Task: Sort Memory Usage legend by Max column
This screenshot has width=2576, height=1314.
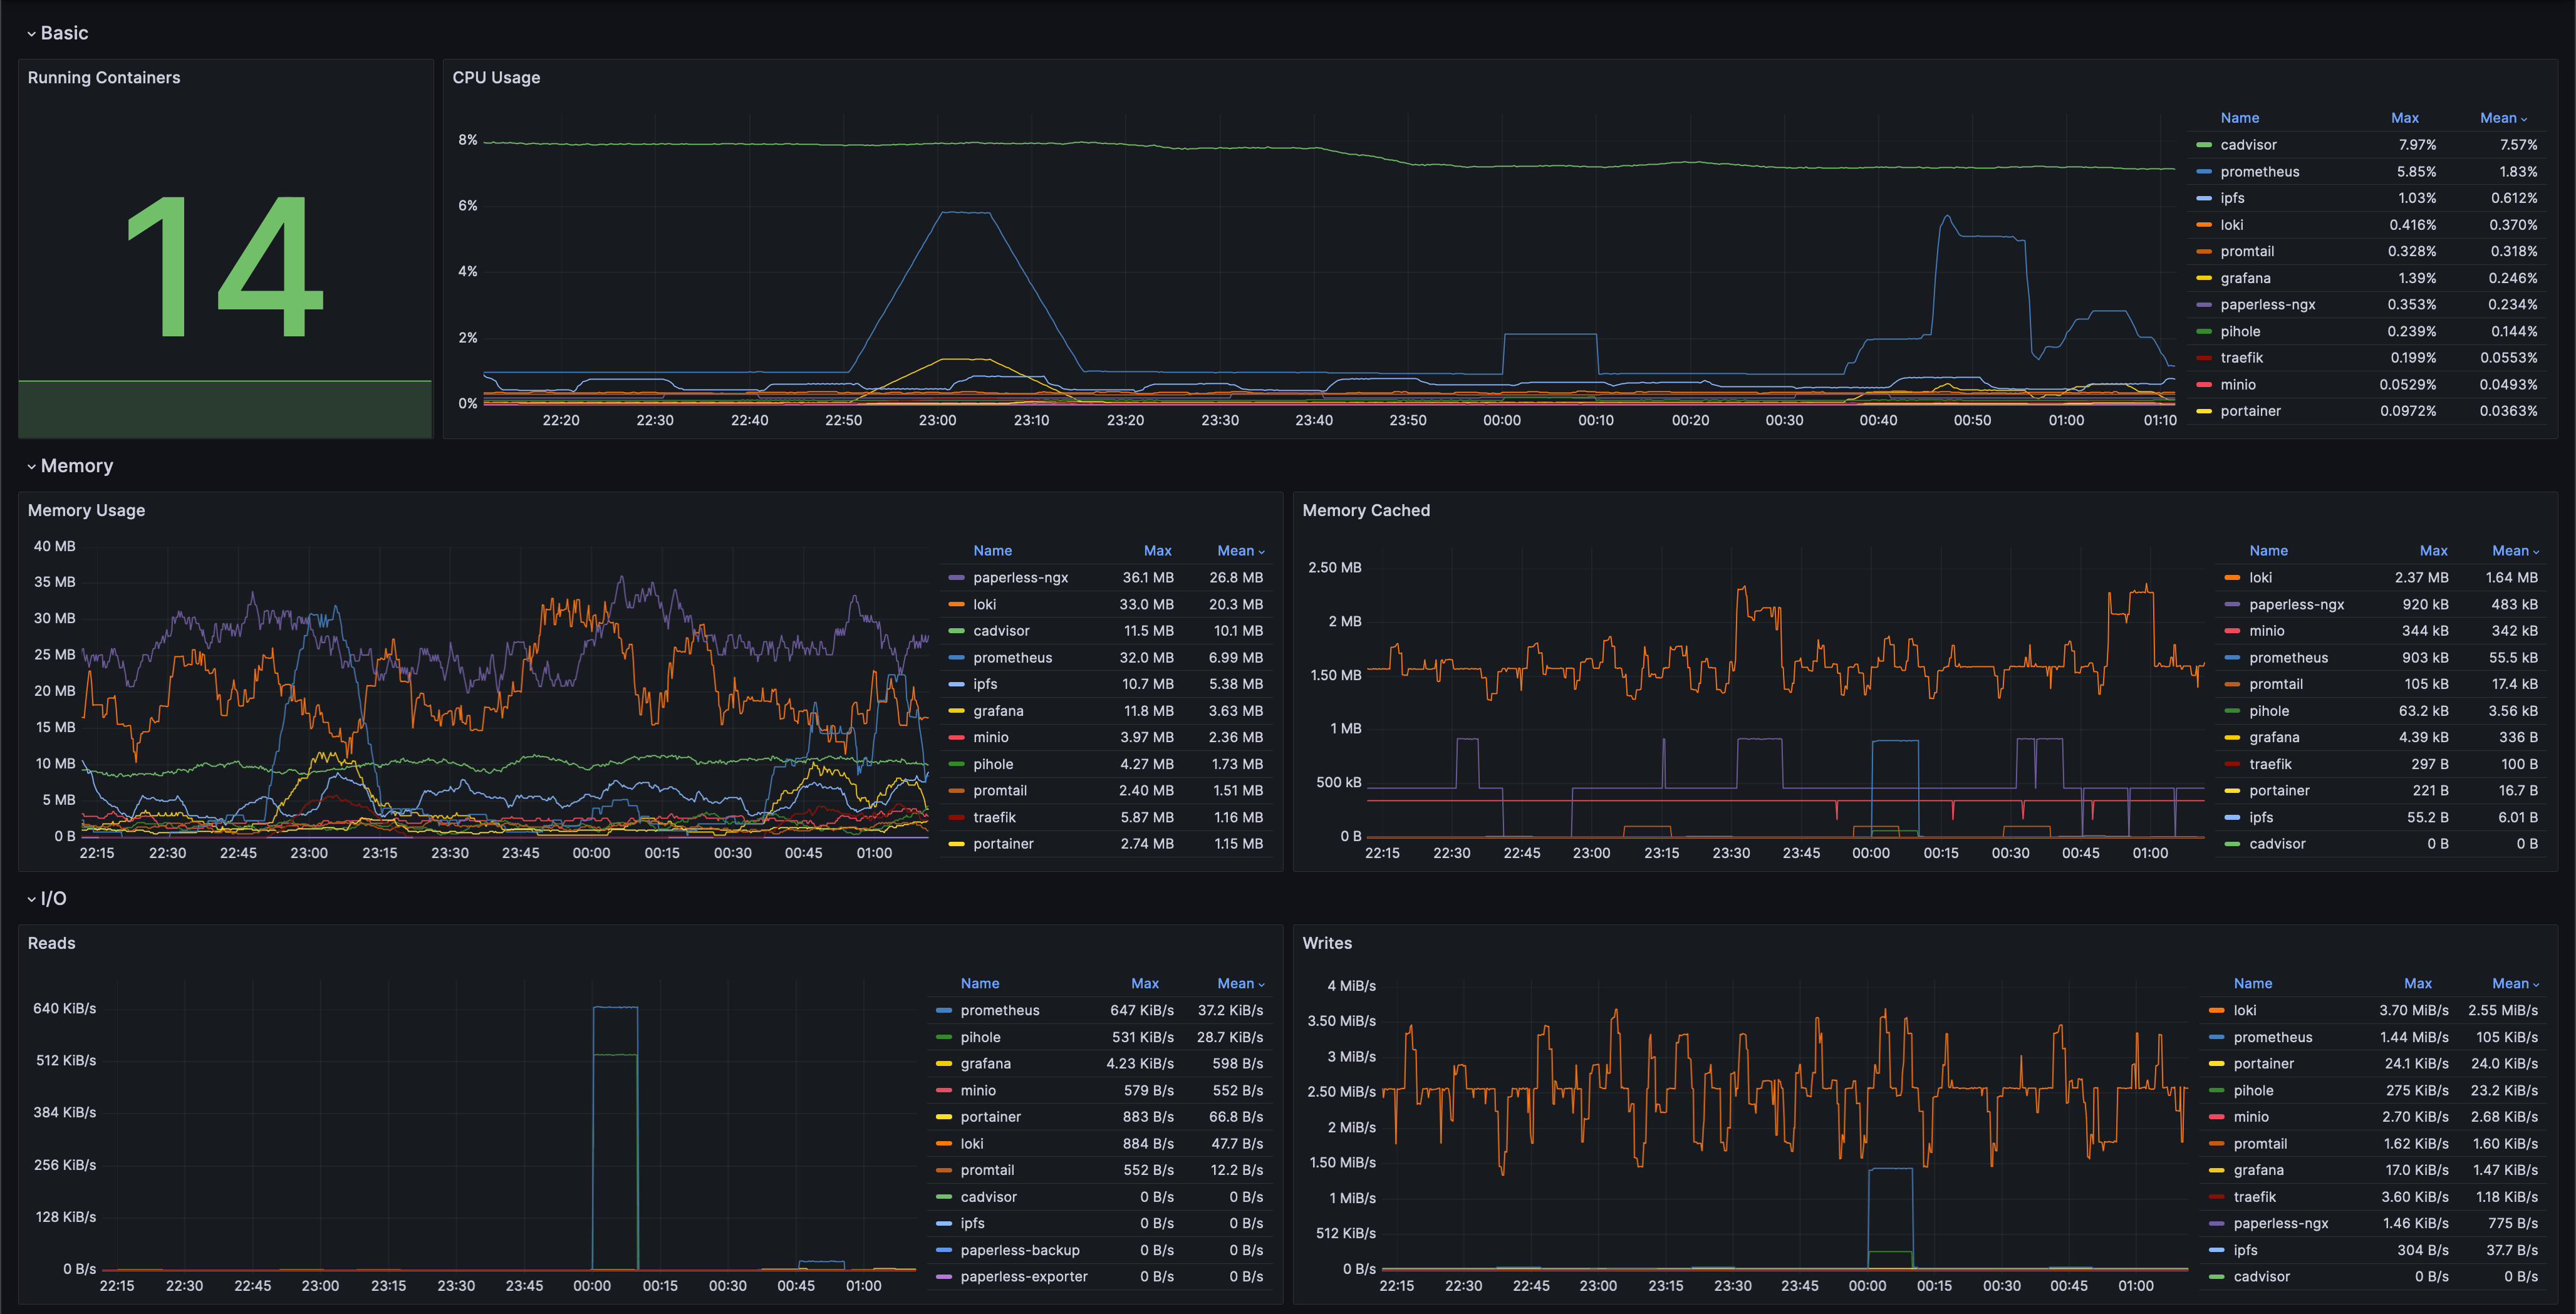Action: 1157,551
